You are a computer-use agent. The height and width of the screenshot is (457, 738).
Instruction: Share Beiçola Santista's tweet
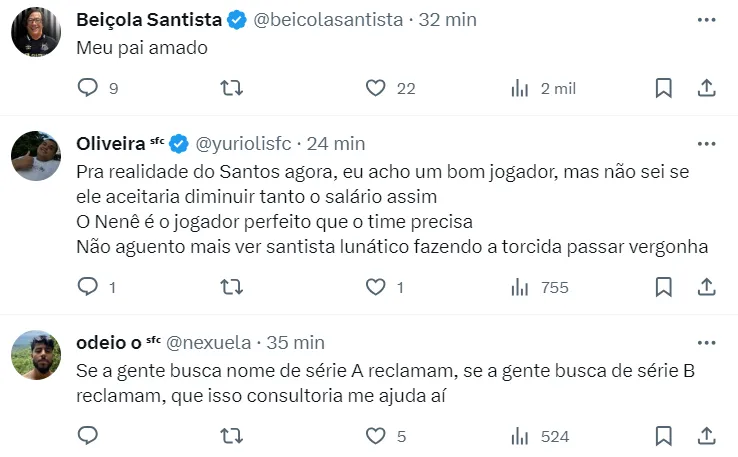(x=706, y=88)
